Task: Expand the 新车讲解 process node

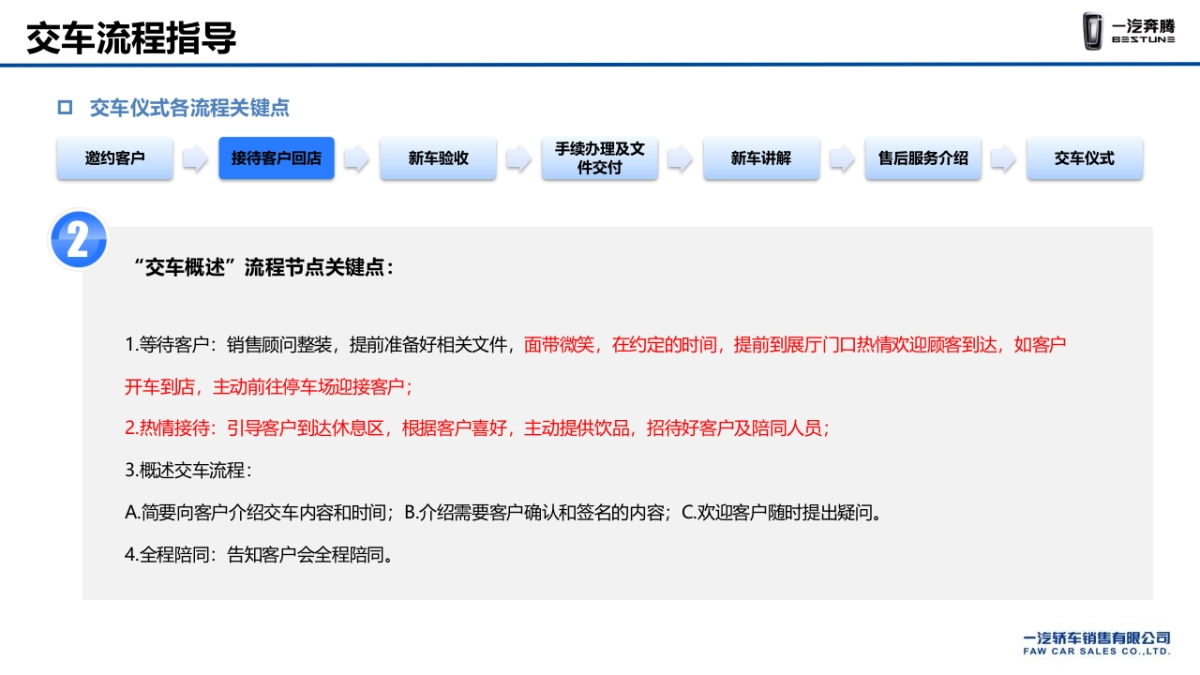Action: (x=761, y=159)
